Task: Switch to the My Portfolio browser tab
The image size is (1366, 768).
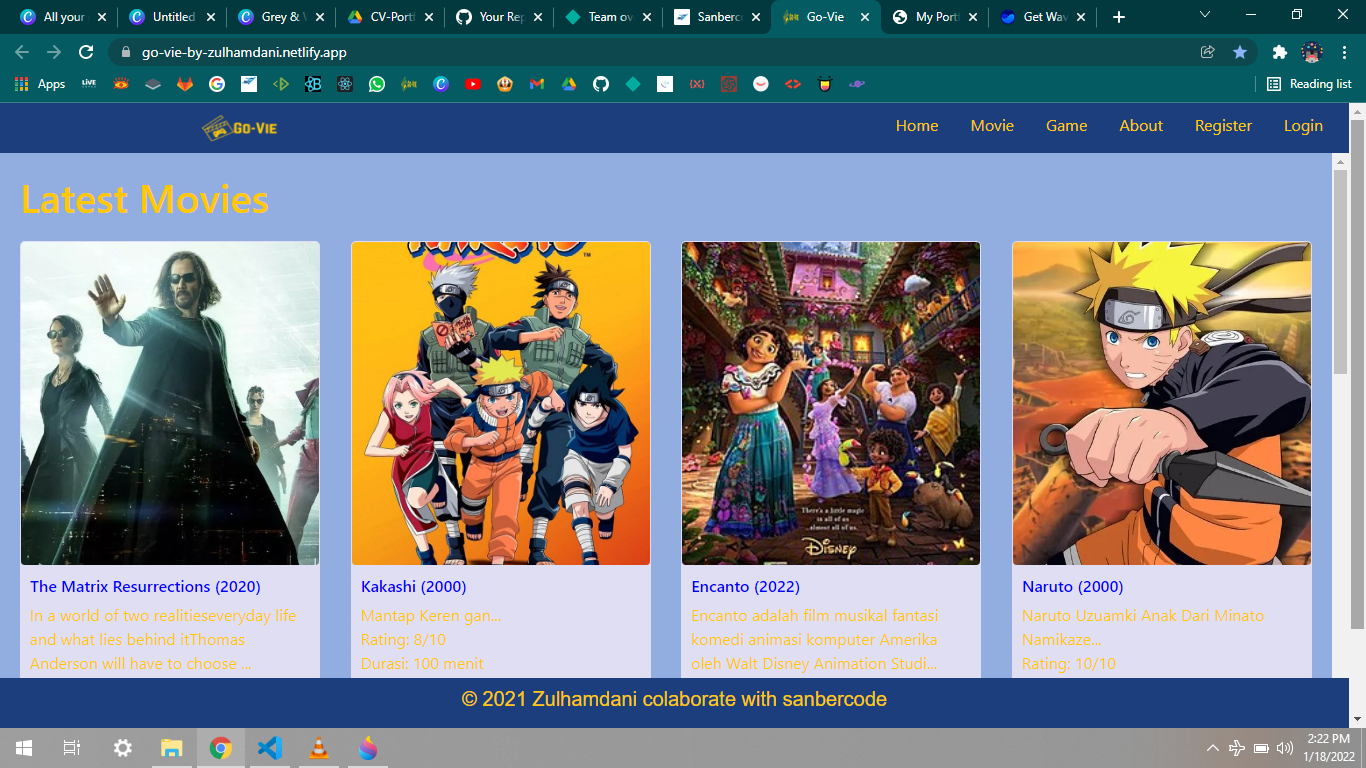Action: [935, 17]
